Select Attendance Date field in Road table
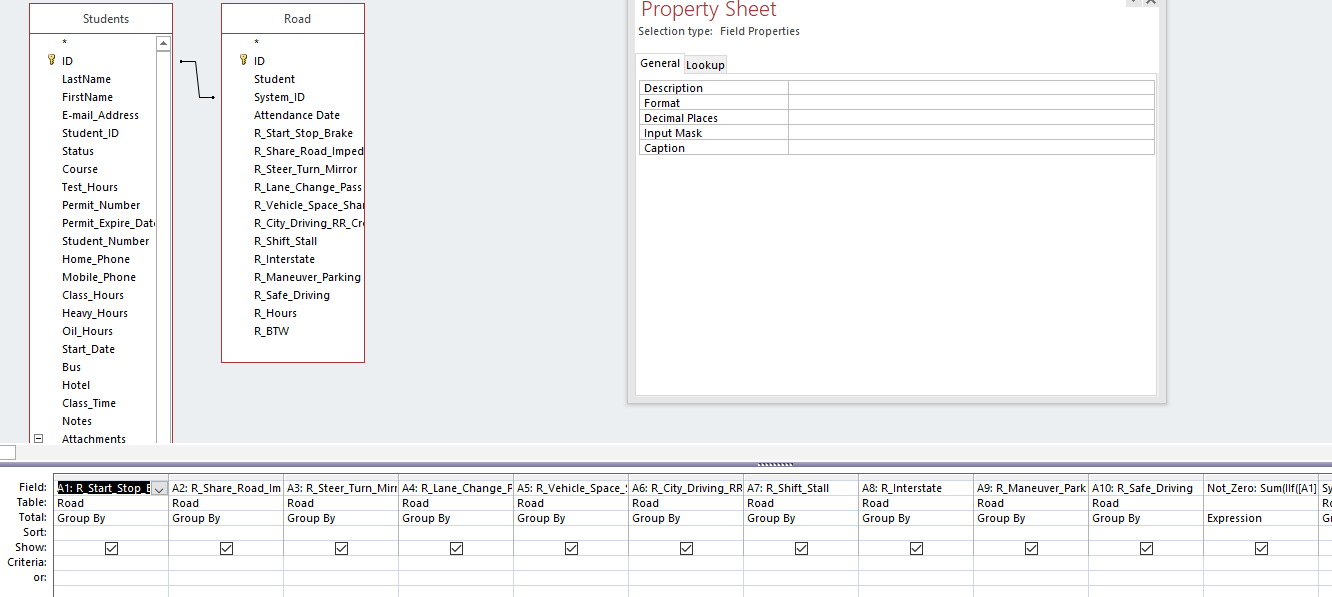This screenshot has width=1332, height=597. click(297, 115)
